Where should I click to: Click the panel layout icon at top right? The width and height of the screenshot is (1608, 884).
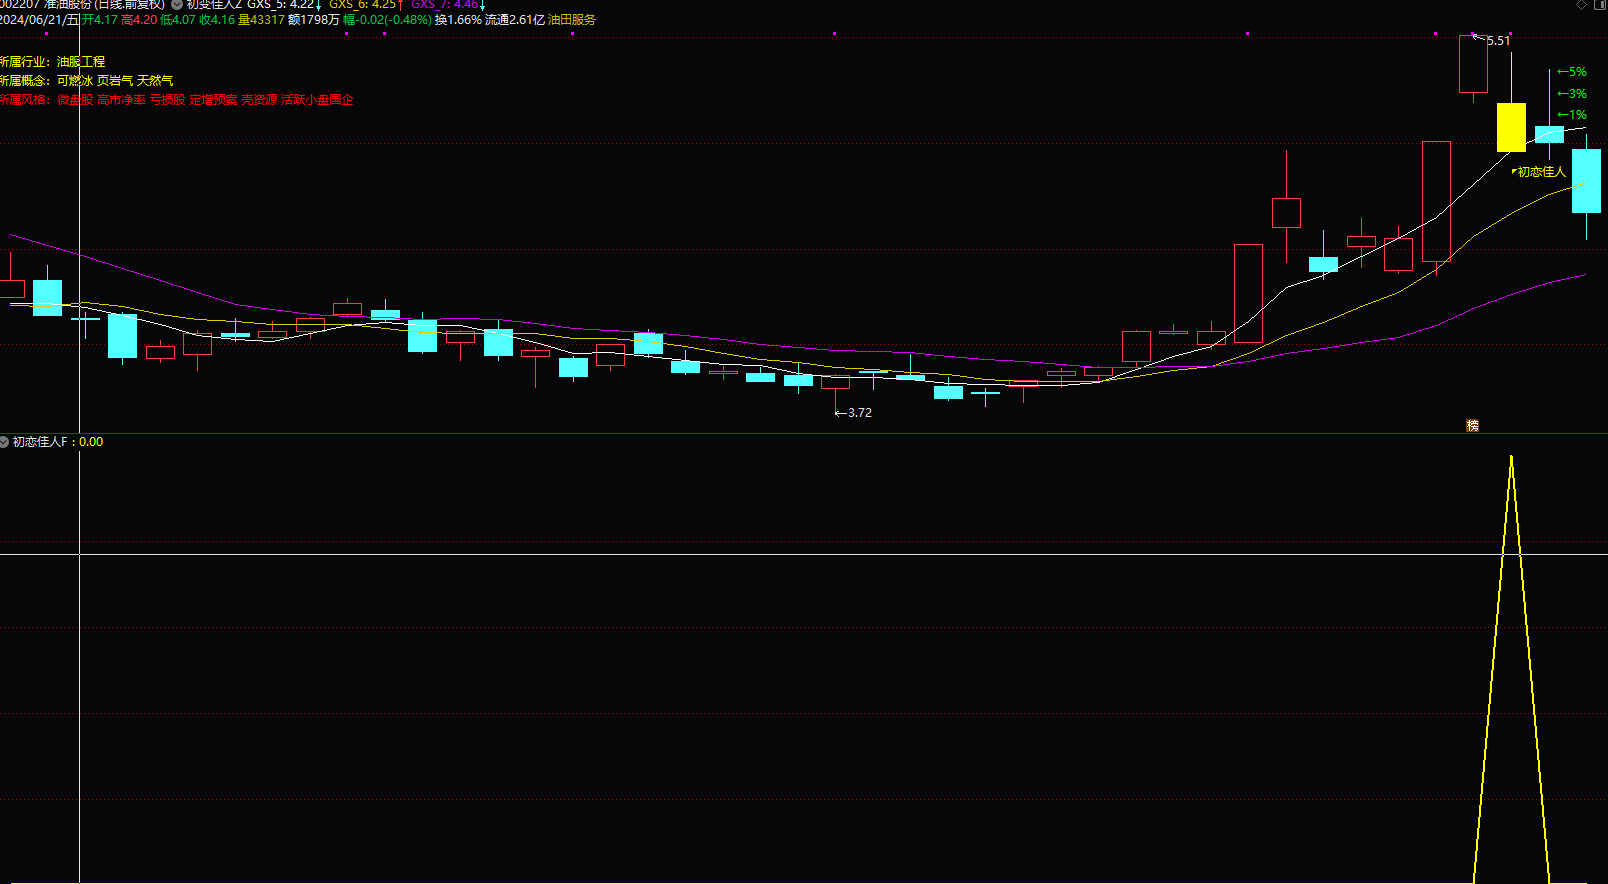coord(1601,5)
